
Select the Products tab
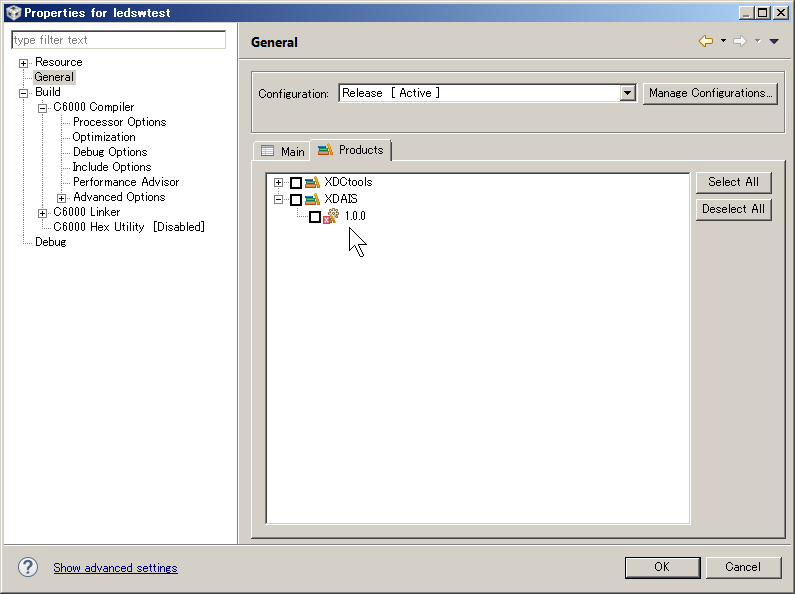point(350,150)
